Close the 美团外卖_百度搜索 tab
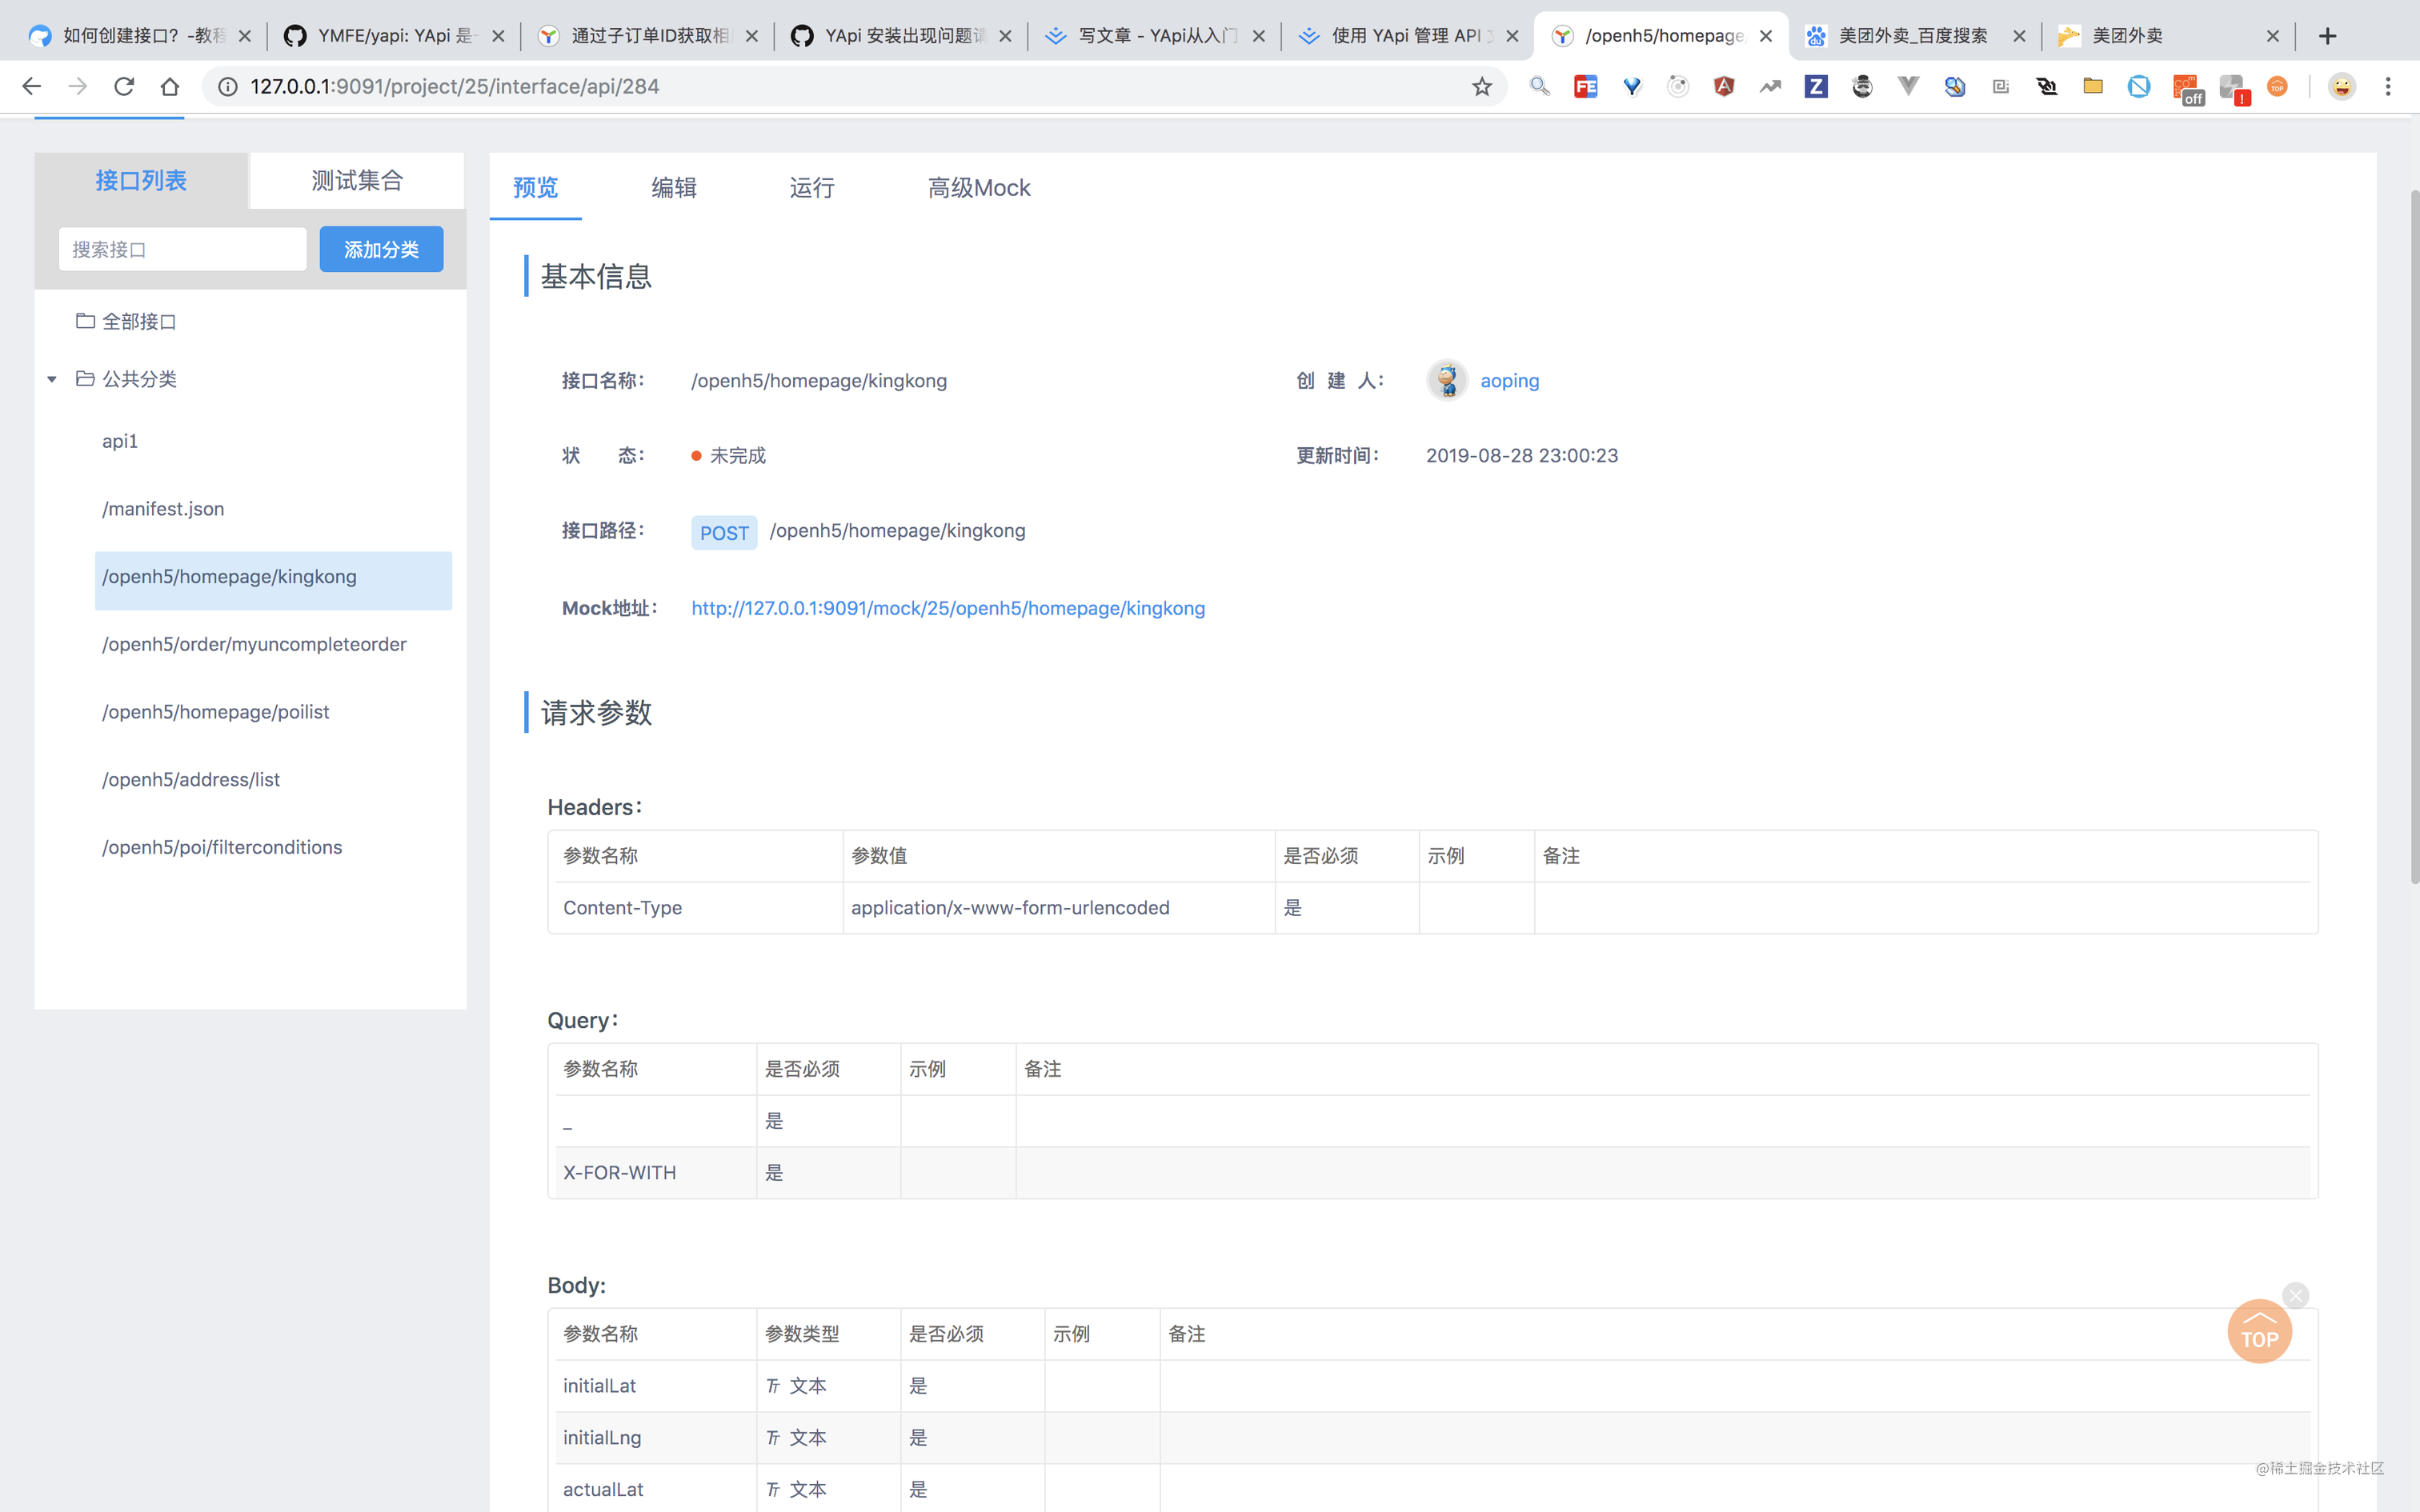 pos(2019,36)
